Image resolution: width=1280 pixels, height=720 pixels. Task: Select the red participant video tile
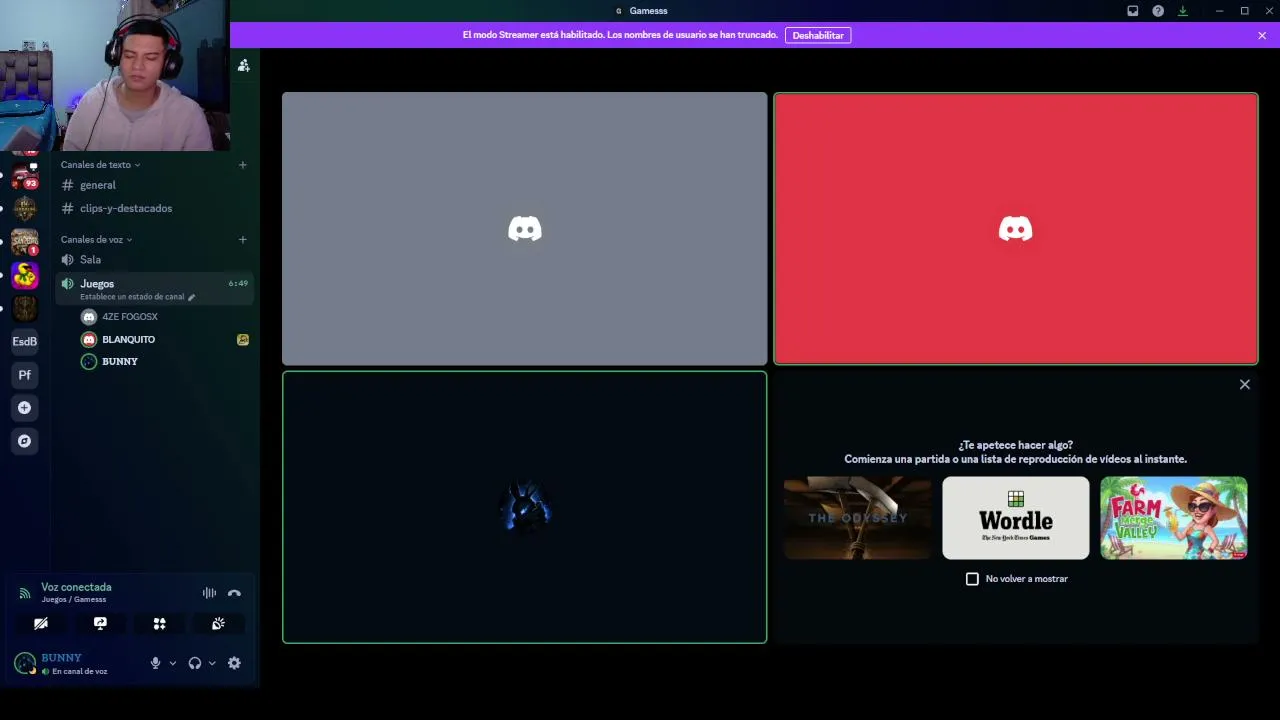coord(1016,229)
